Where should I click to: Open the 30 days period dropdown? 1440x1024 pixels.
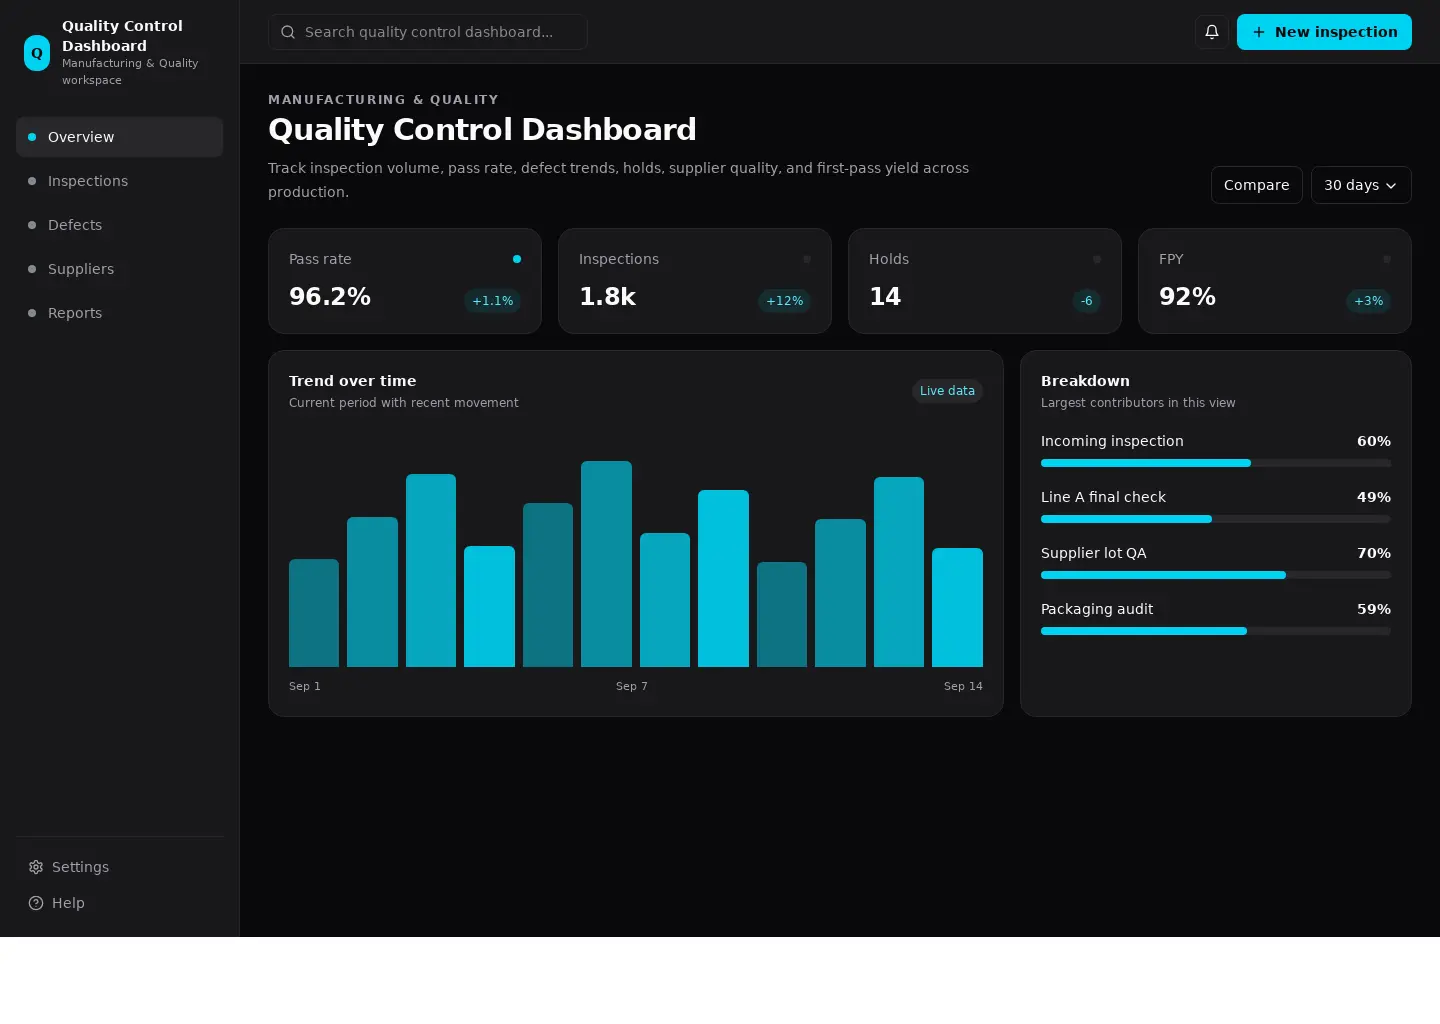1361,185
